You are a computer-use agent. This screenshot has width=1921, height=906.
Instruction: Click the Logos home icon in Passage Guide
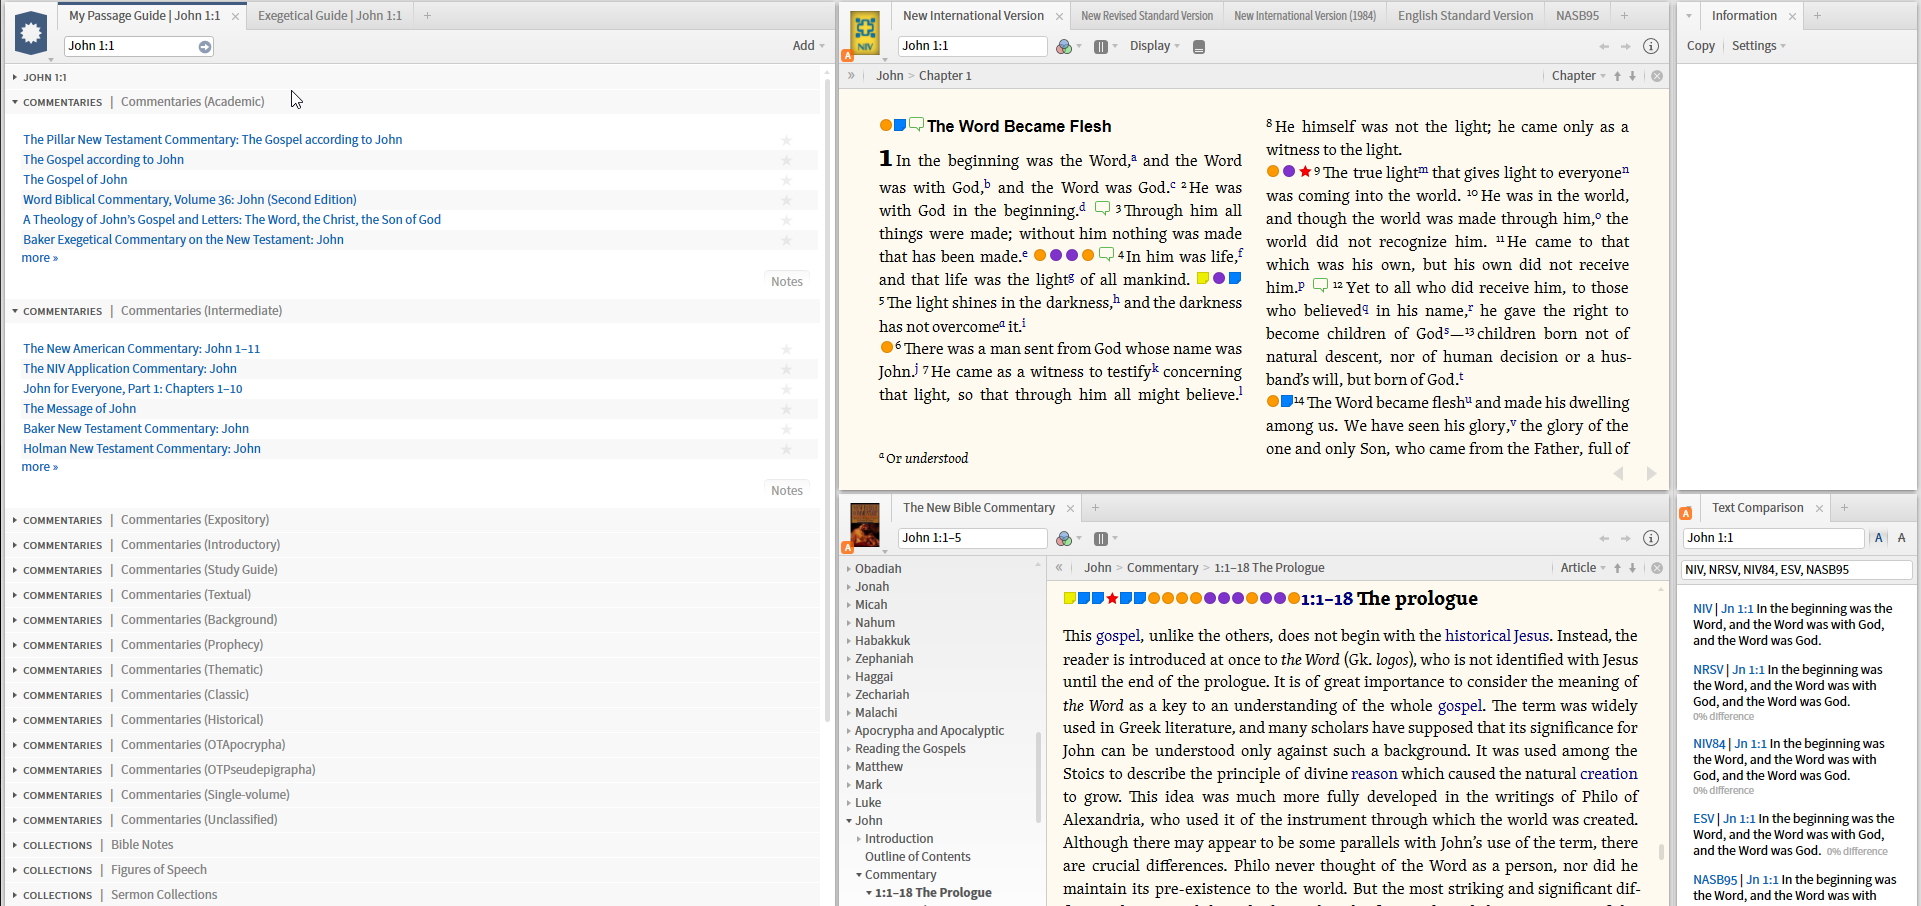(31, 33)
